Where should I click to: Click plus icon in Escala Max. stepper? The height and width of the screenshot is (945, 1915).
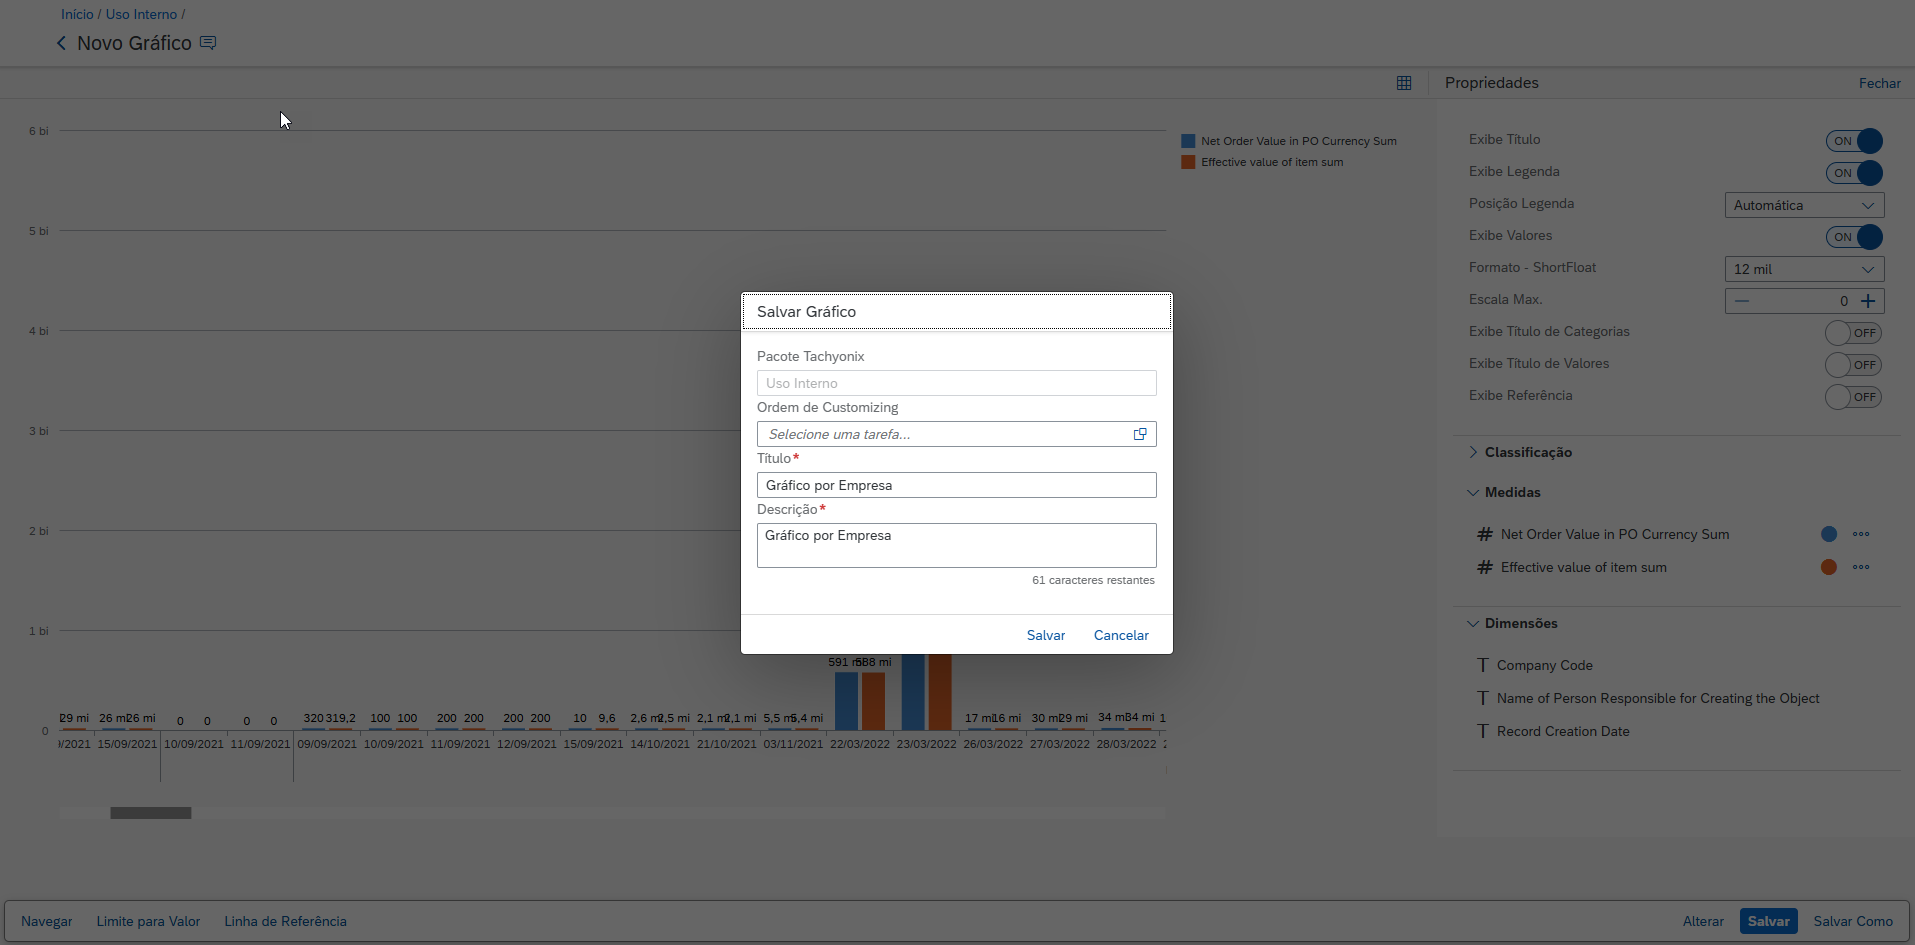pos(1868,301)
